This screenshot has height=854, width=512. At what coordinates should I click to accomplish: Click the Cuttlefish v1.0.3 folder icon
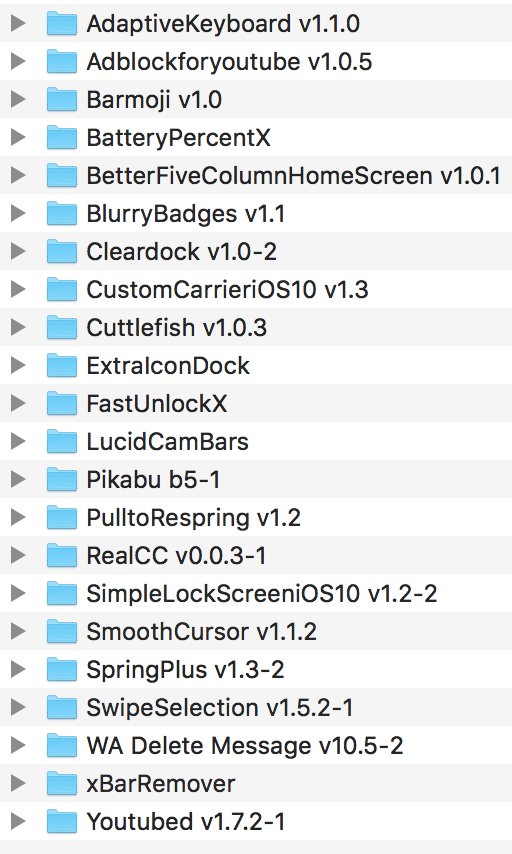click(62, 327)
